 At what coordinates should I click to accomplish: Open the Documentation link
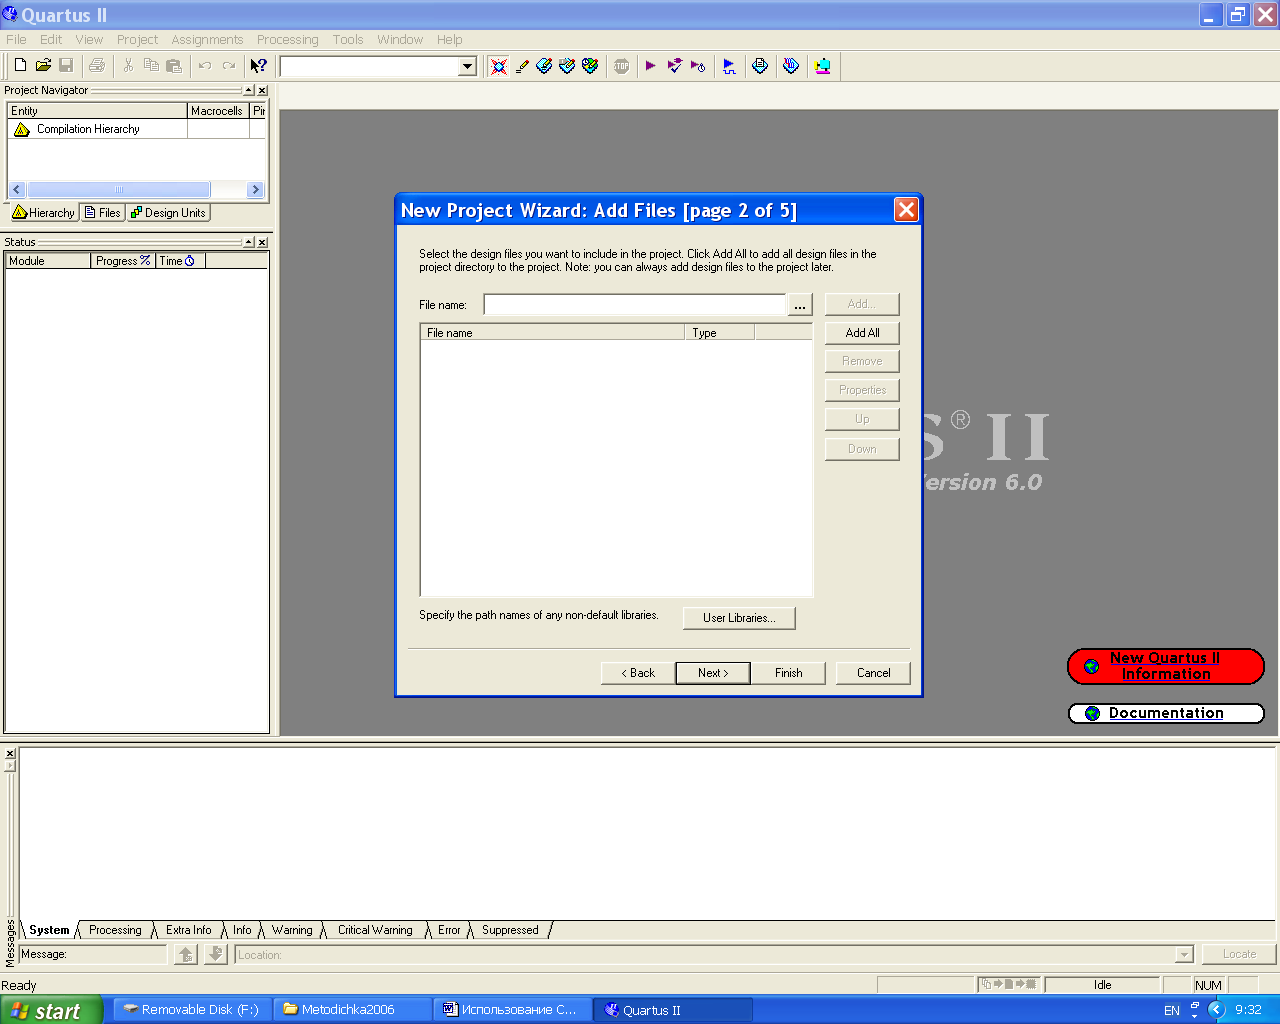click(1166, 713)
